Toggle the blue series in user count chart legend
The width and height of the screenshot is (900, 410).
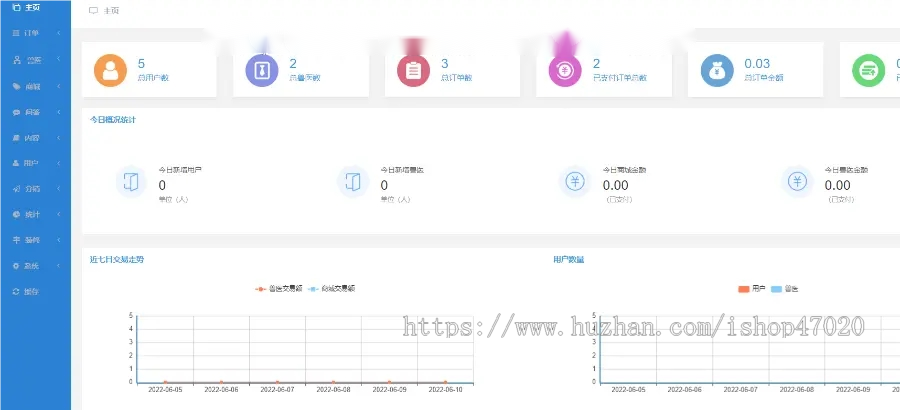(784, 289)
